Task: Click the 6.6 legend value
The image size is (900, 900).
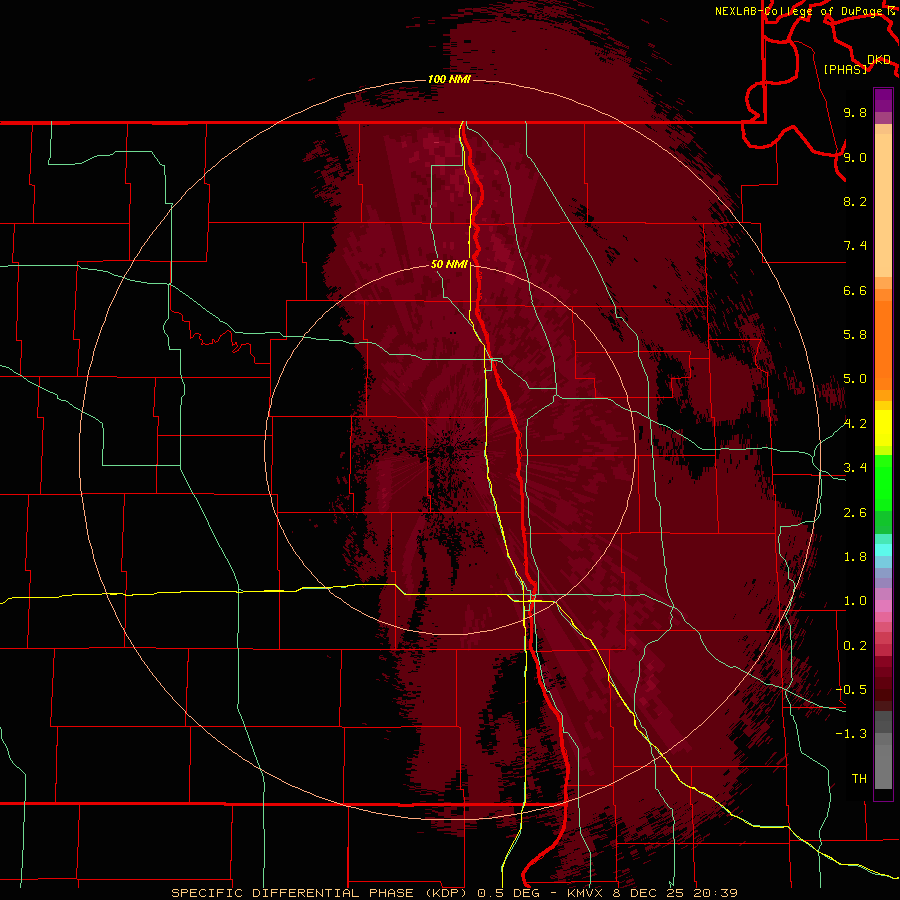Action: (855, 290)
